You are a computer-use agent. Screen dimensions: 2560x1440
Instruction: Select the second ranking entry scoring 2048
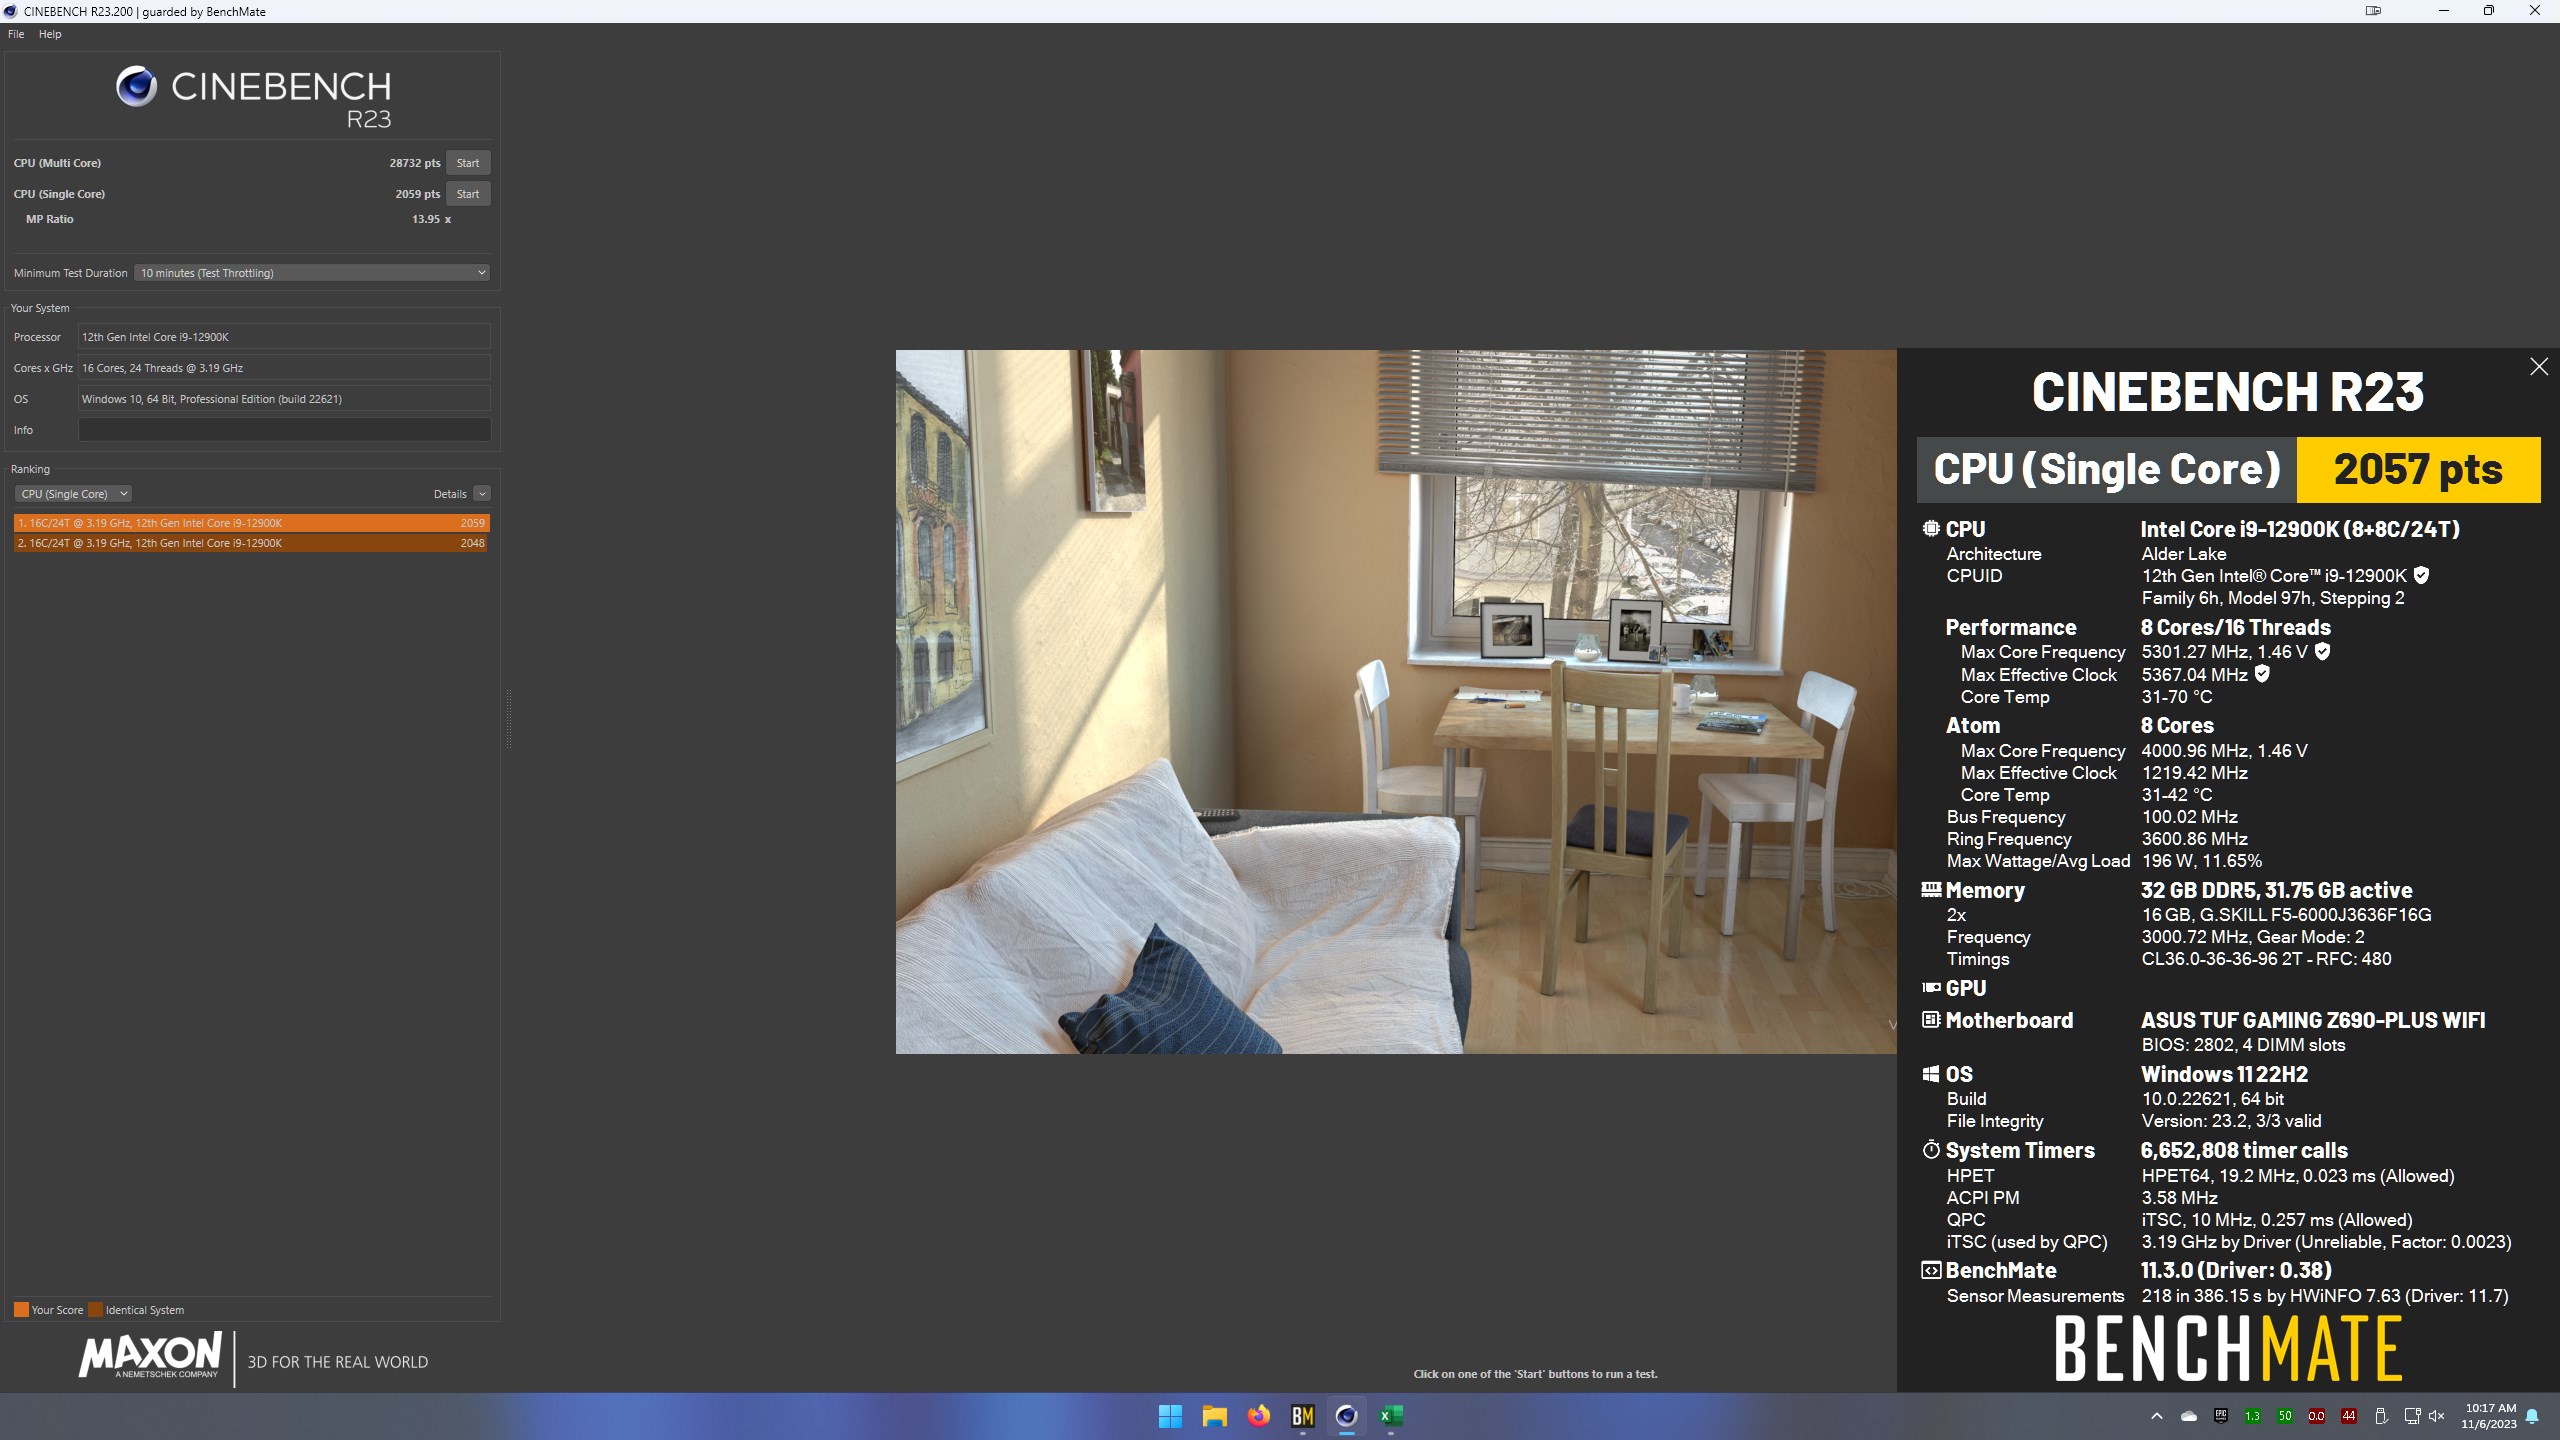(x=251, y=543)
